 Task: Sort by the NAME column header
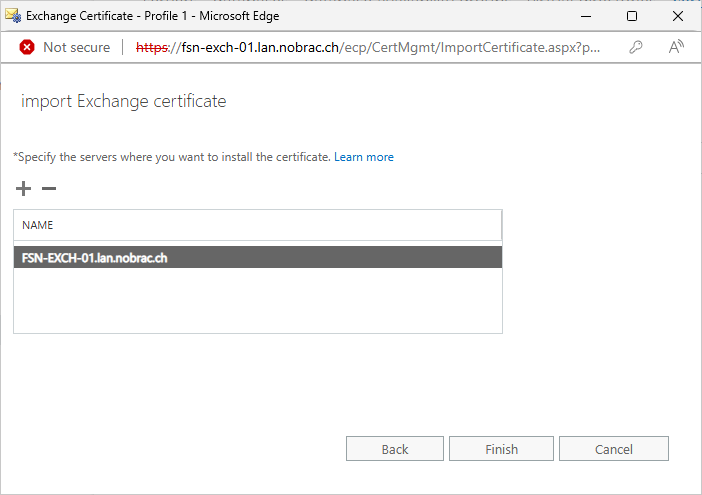point(257,225)
